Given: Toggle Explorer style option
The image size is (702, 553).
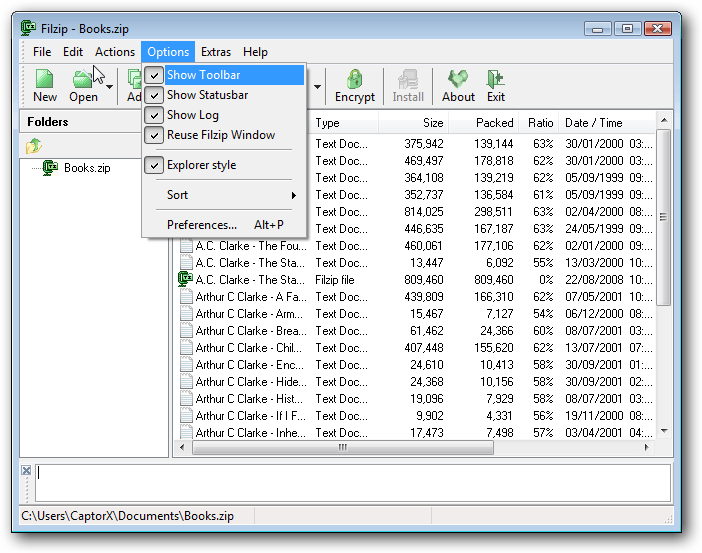Looking at the screenshot, I should (x=224, y=165).
